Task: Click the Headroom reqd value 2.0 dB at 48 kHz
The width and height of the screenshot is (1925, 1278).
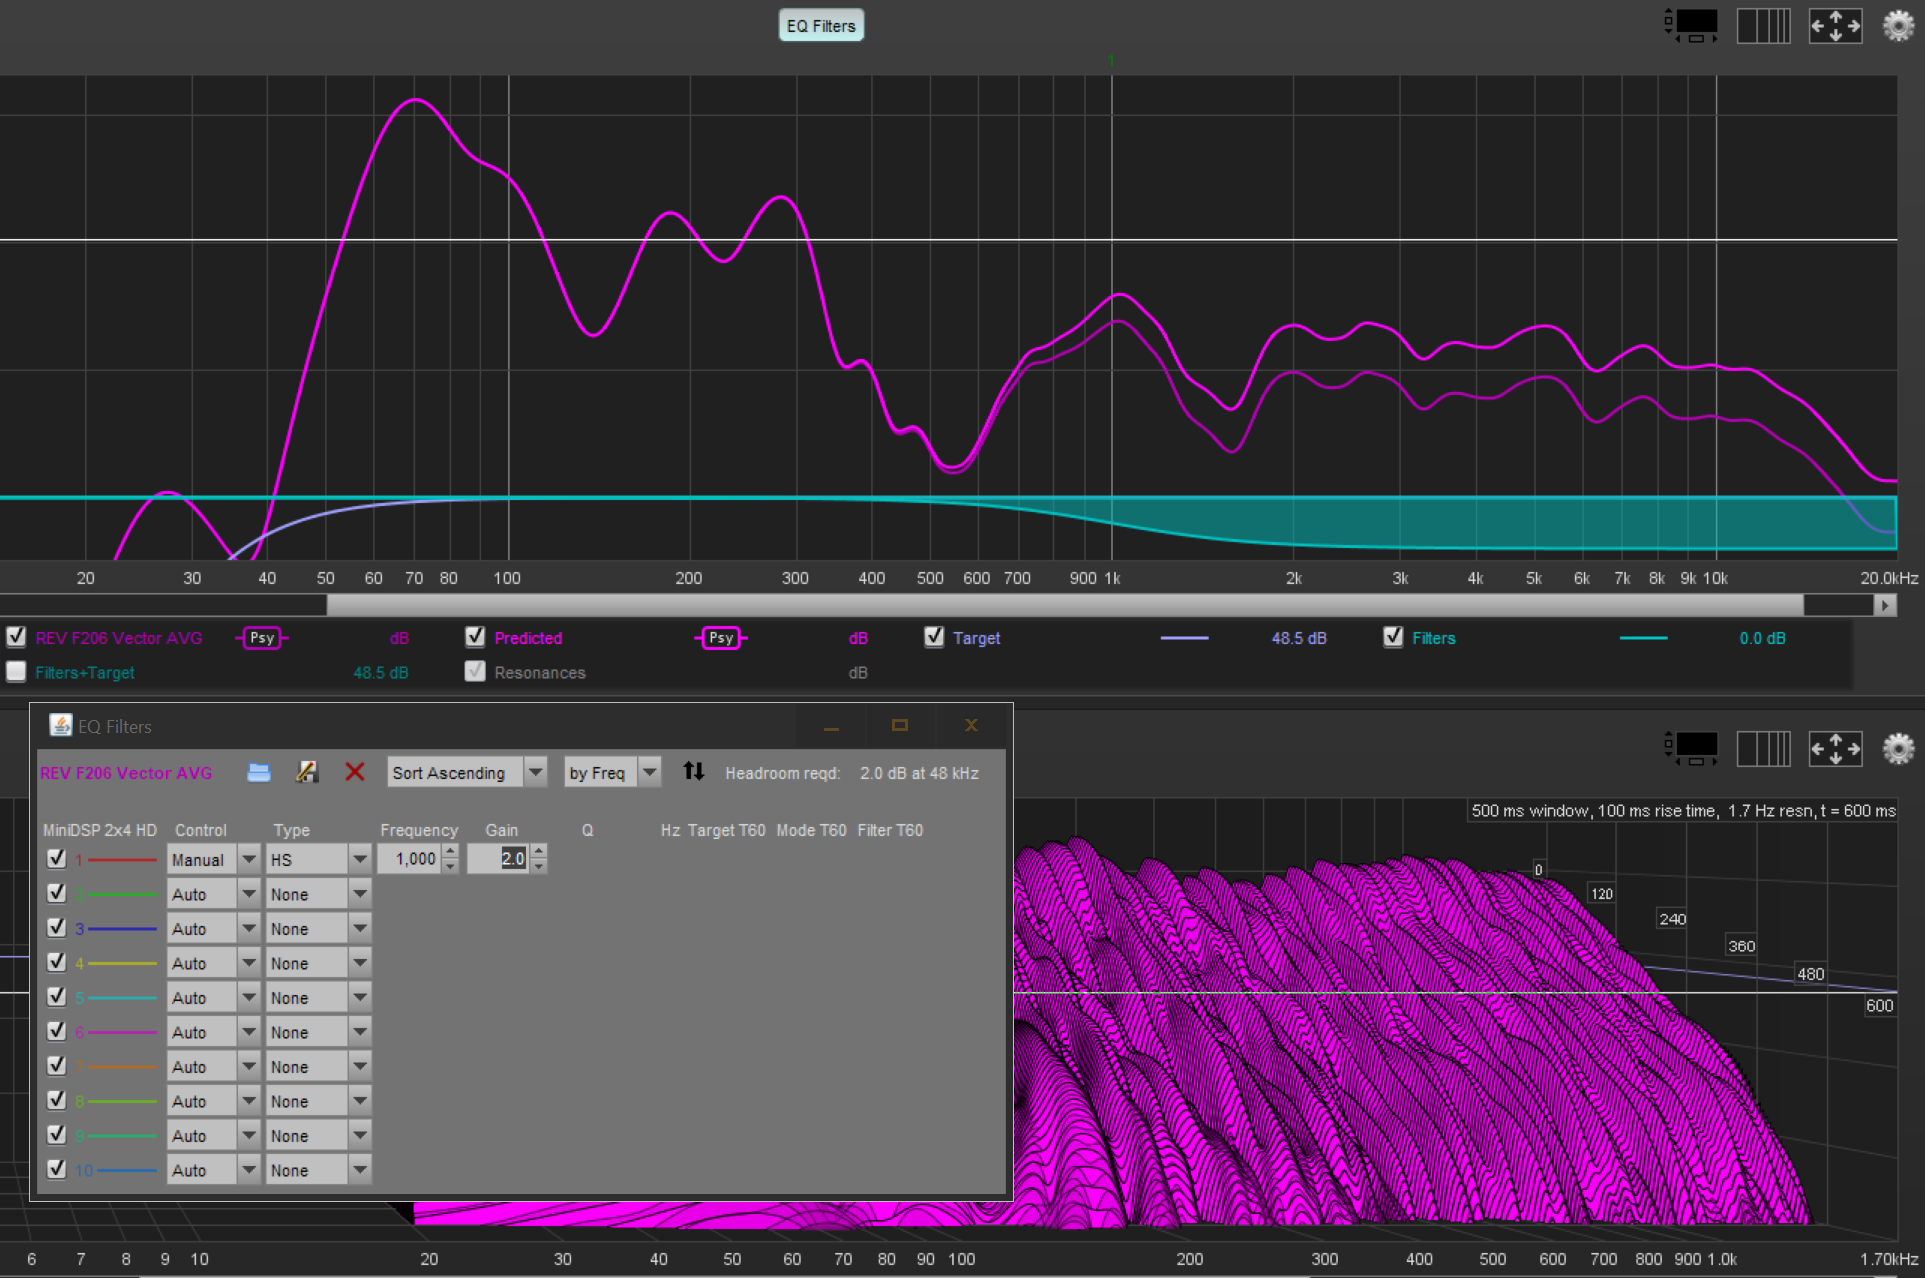Action: click(919, 773)
